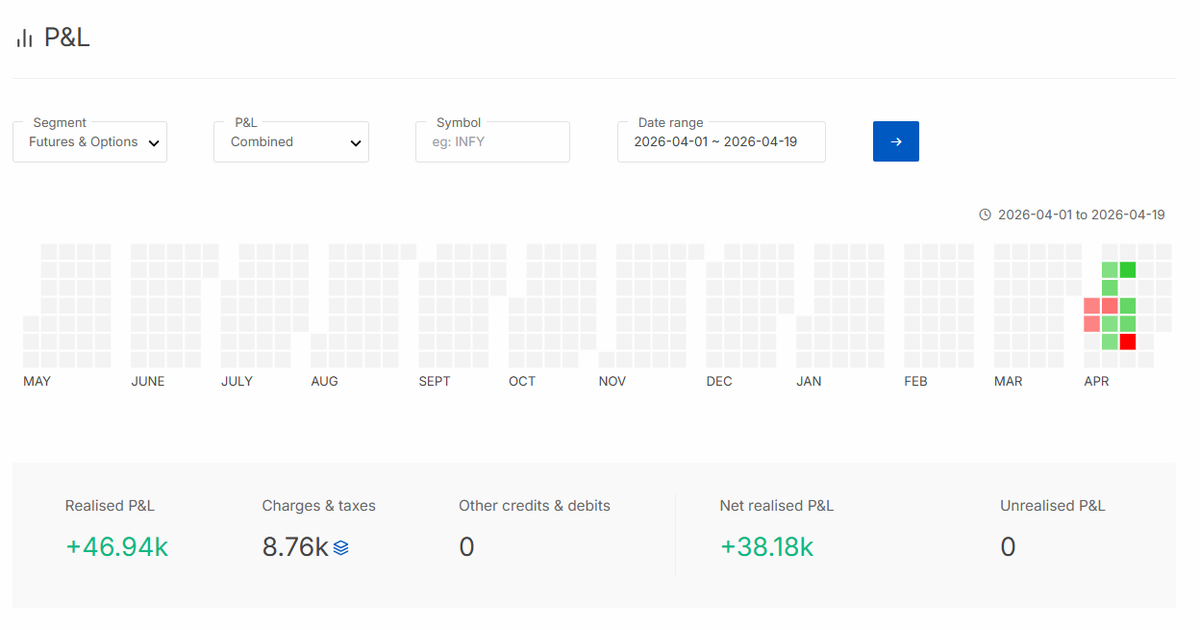Click the brightest green cell in the APR column

pyautogui.click(x=1128, y=269)
